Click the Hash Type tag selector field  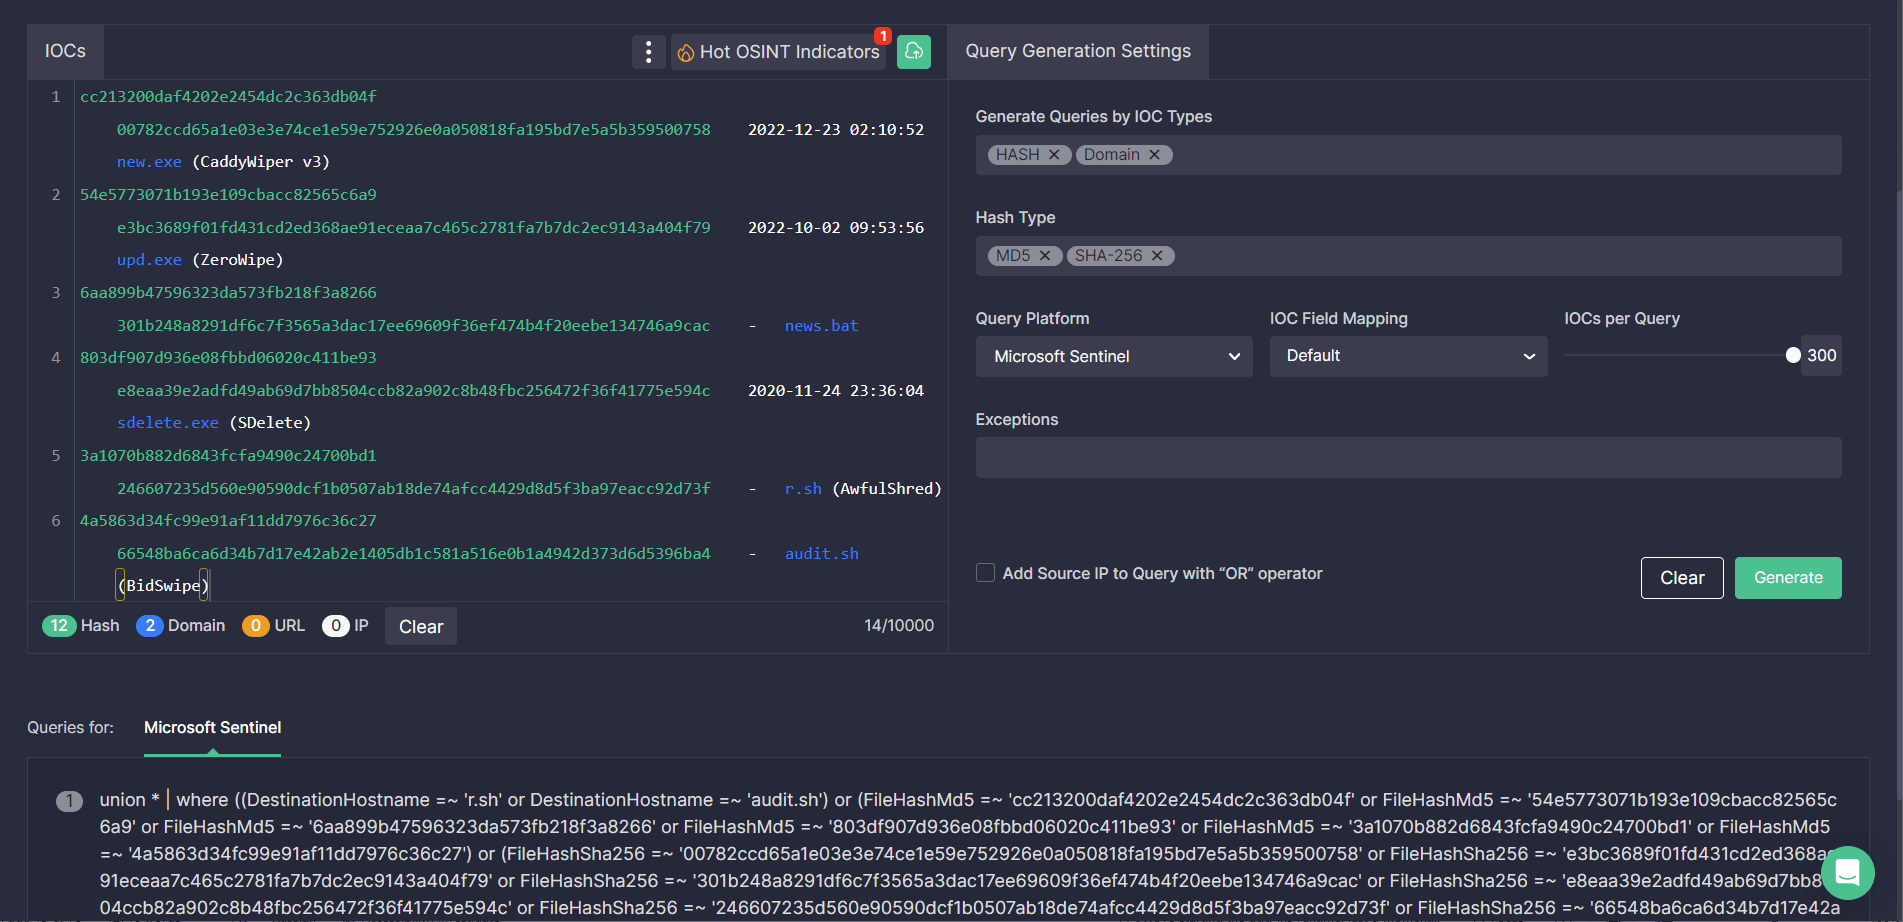tap(1408, 256)
